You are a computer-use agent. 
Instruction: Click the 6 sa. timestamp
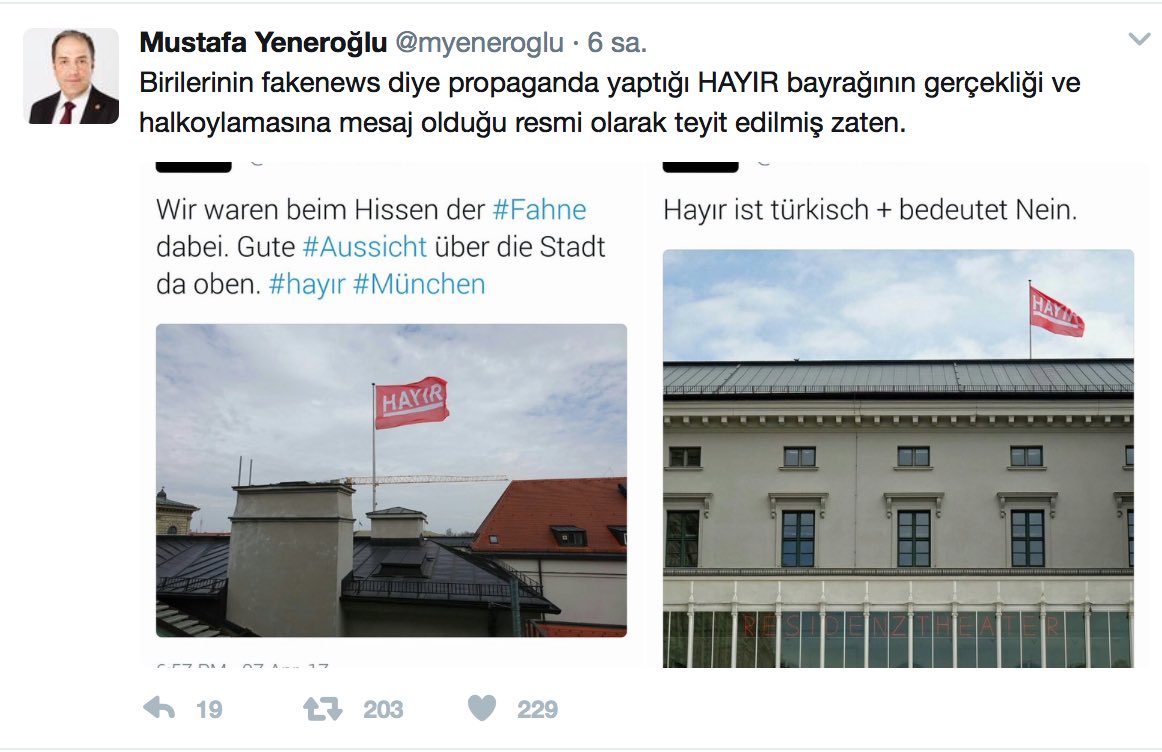(x=617, y=43)
